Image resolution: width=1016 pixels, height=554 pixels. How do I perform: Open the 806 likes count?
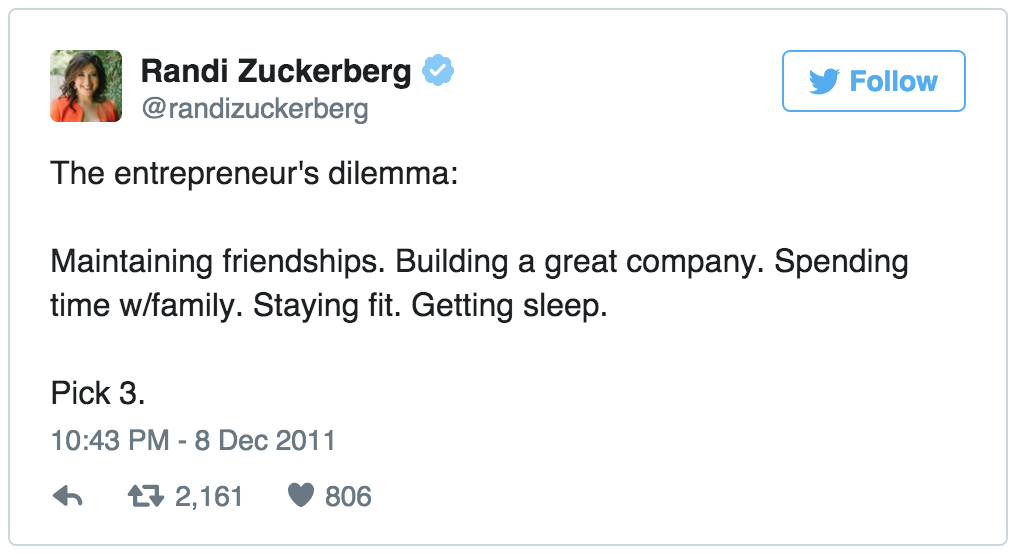pyautogui.click(x=348, y=496)
